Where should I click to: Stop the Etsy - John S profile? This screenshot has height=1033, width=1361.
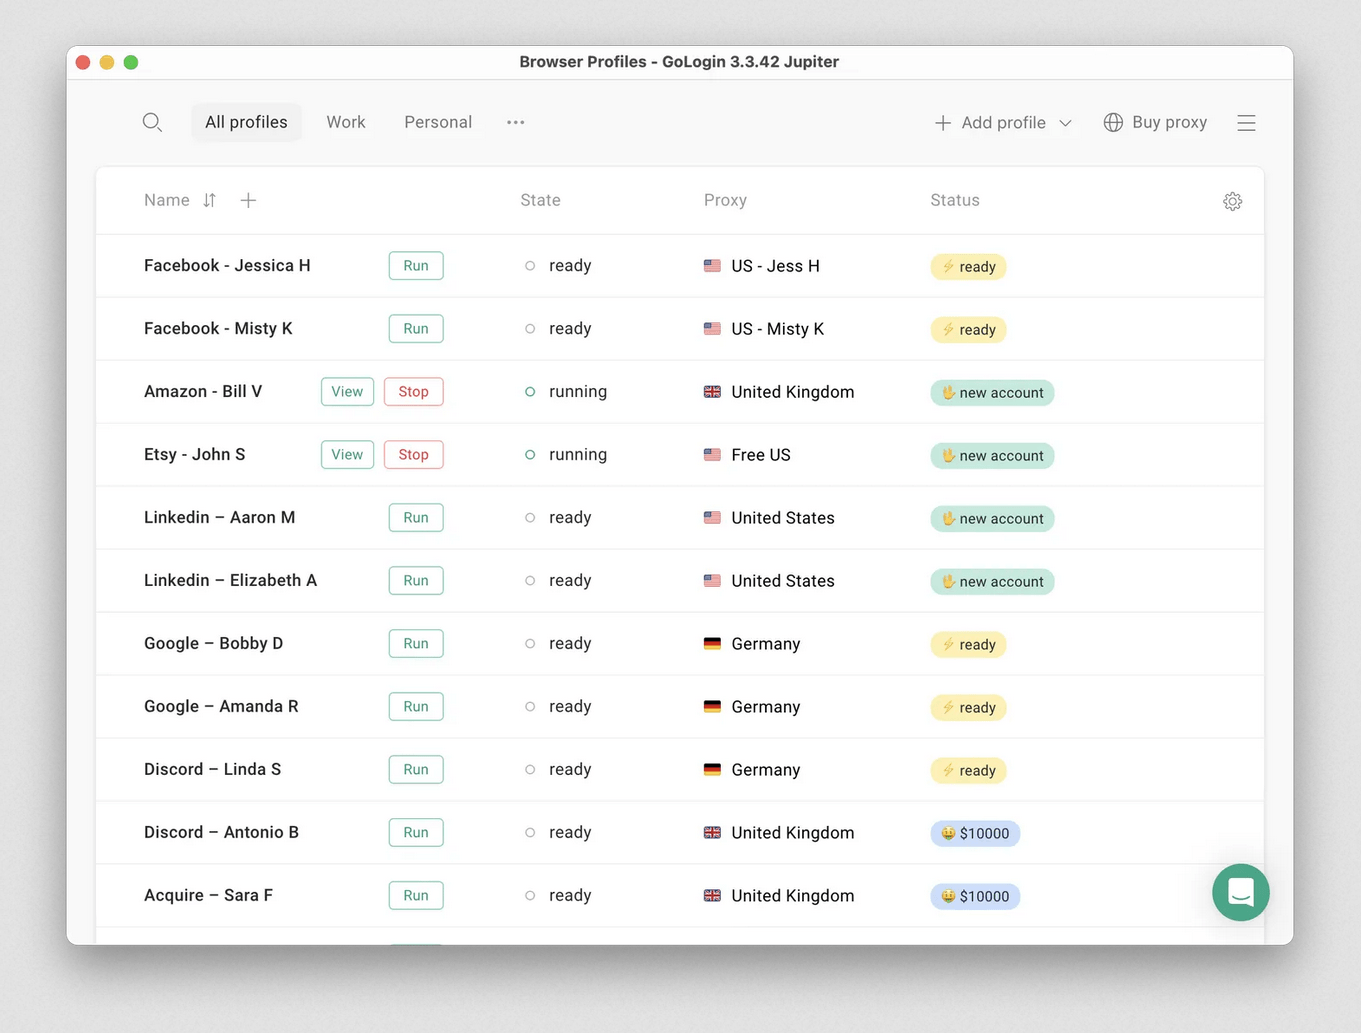(414, 455)
